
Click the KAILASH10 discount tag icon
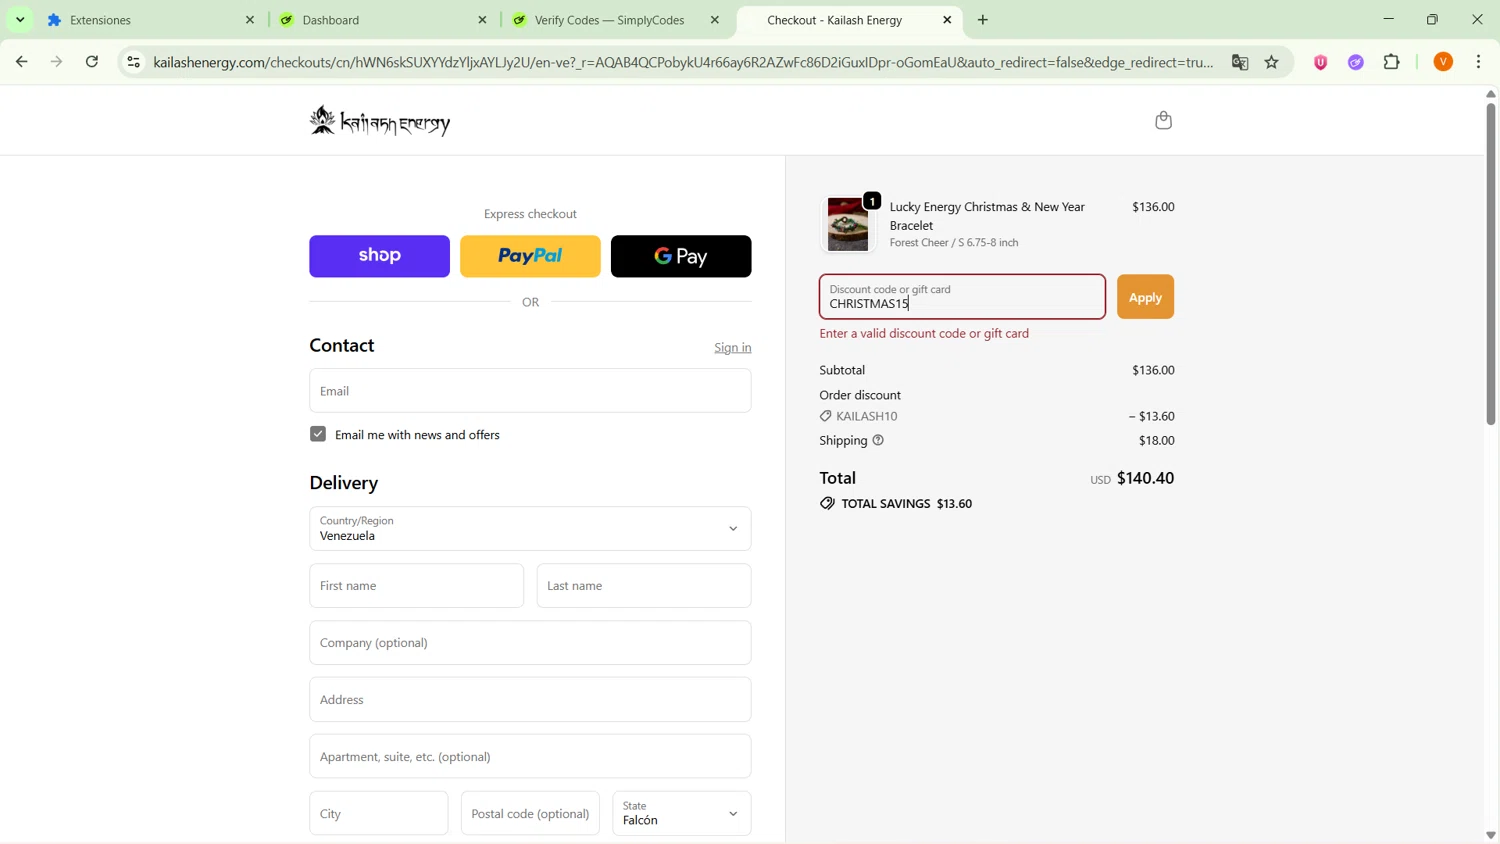pyautogui.click(x=825, y=416)
